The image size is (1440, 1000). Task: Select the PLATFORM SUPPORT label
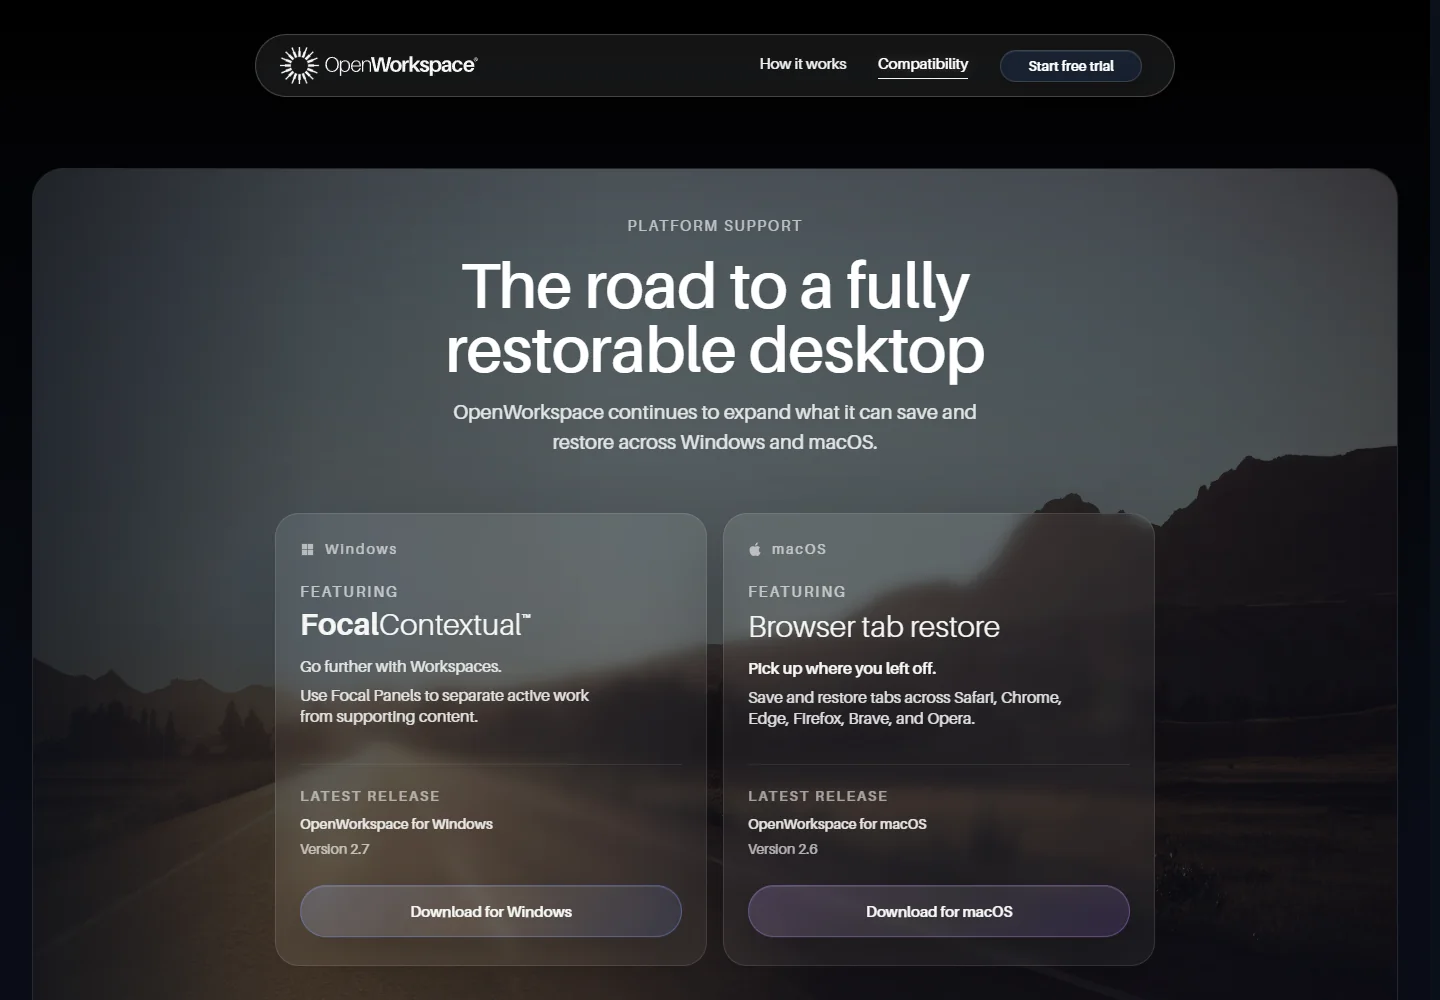click(715, 226)
